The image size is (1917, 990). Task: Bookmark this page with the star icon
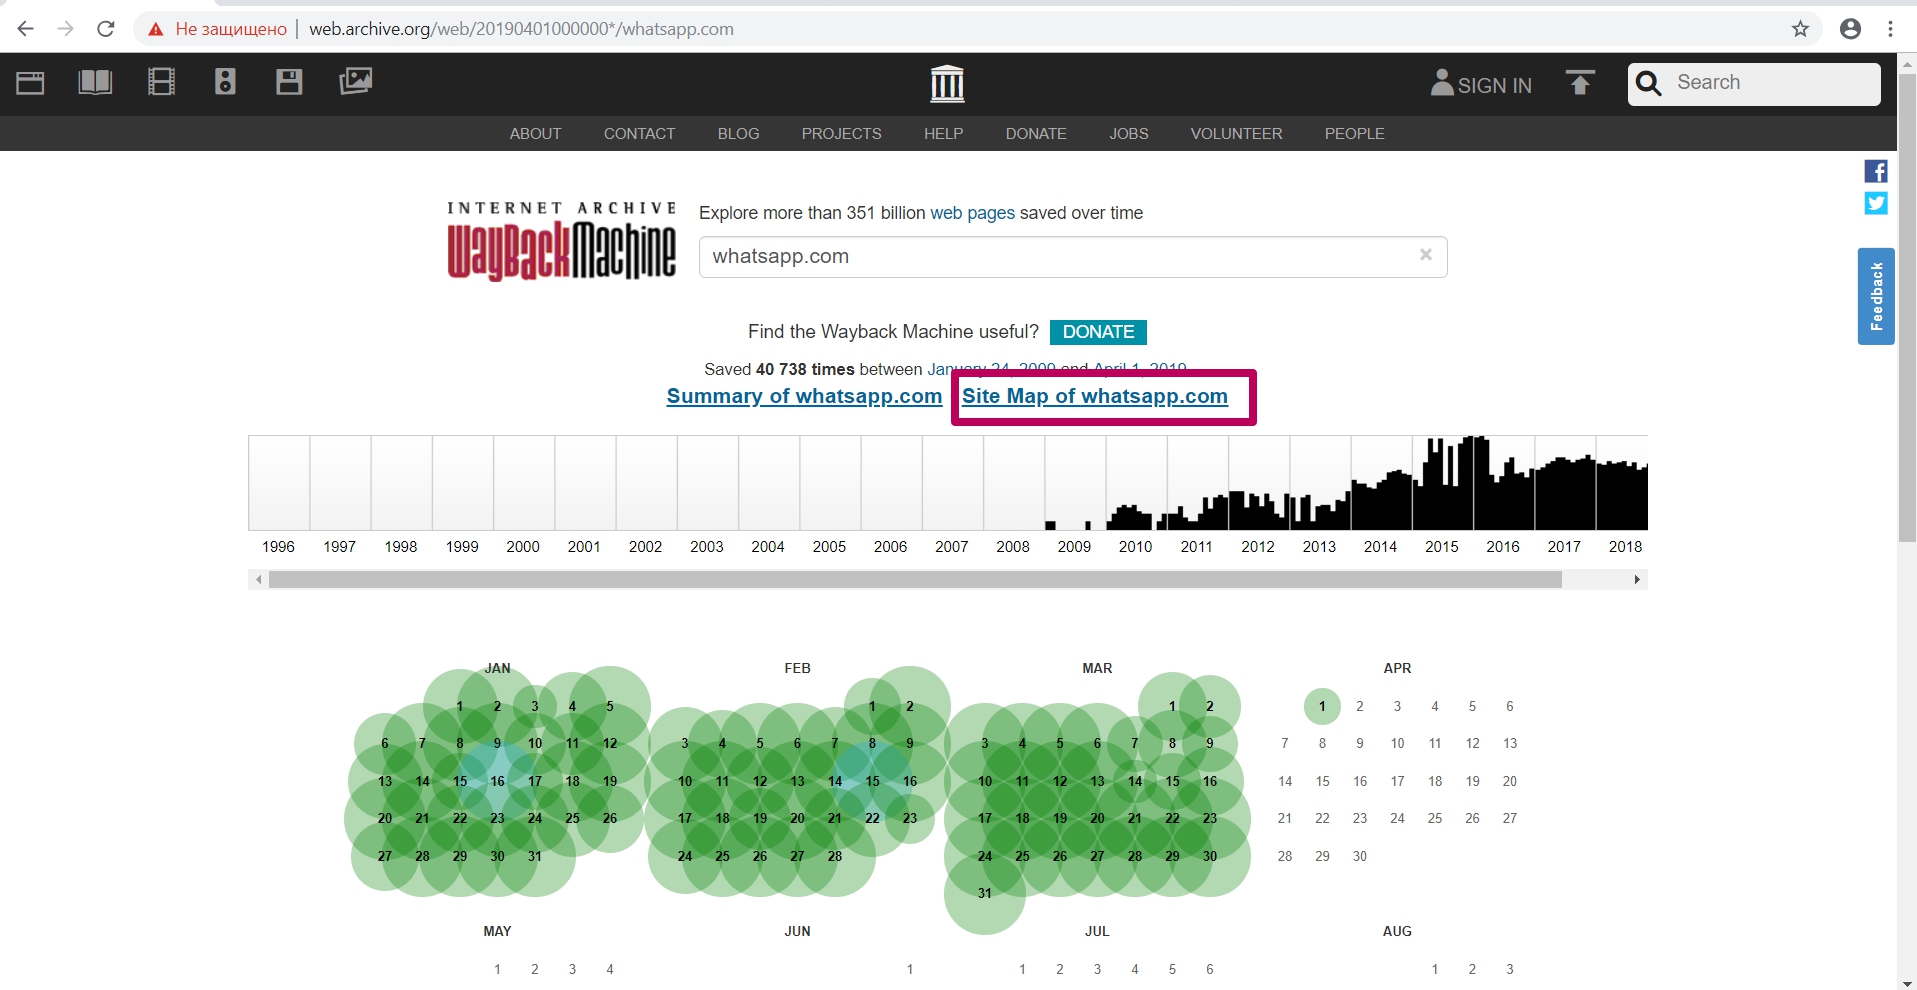click(1800, 29)
